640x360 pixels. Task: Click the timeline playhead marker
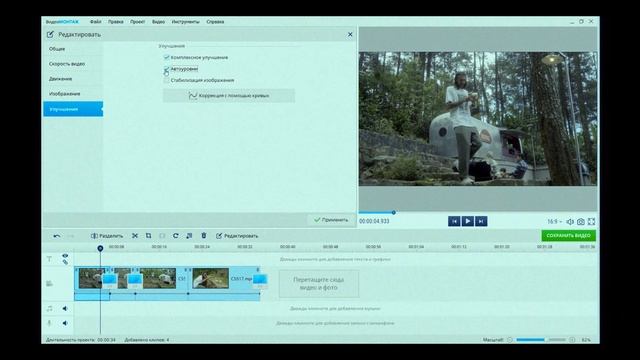click(100, 248)
